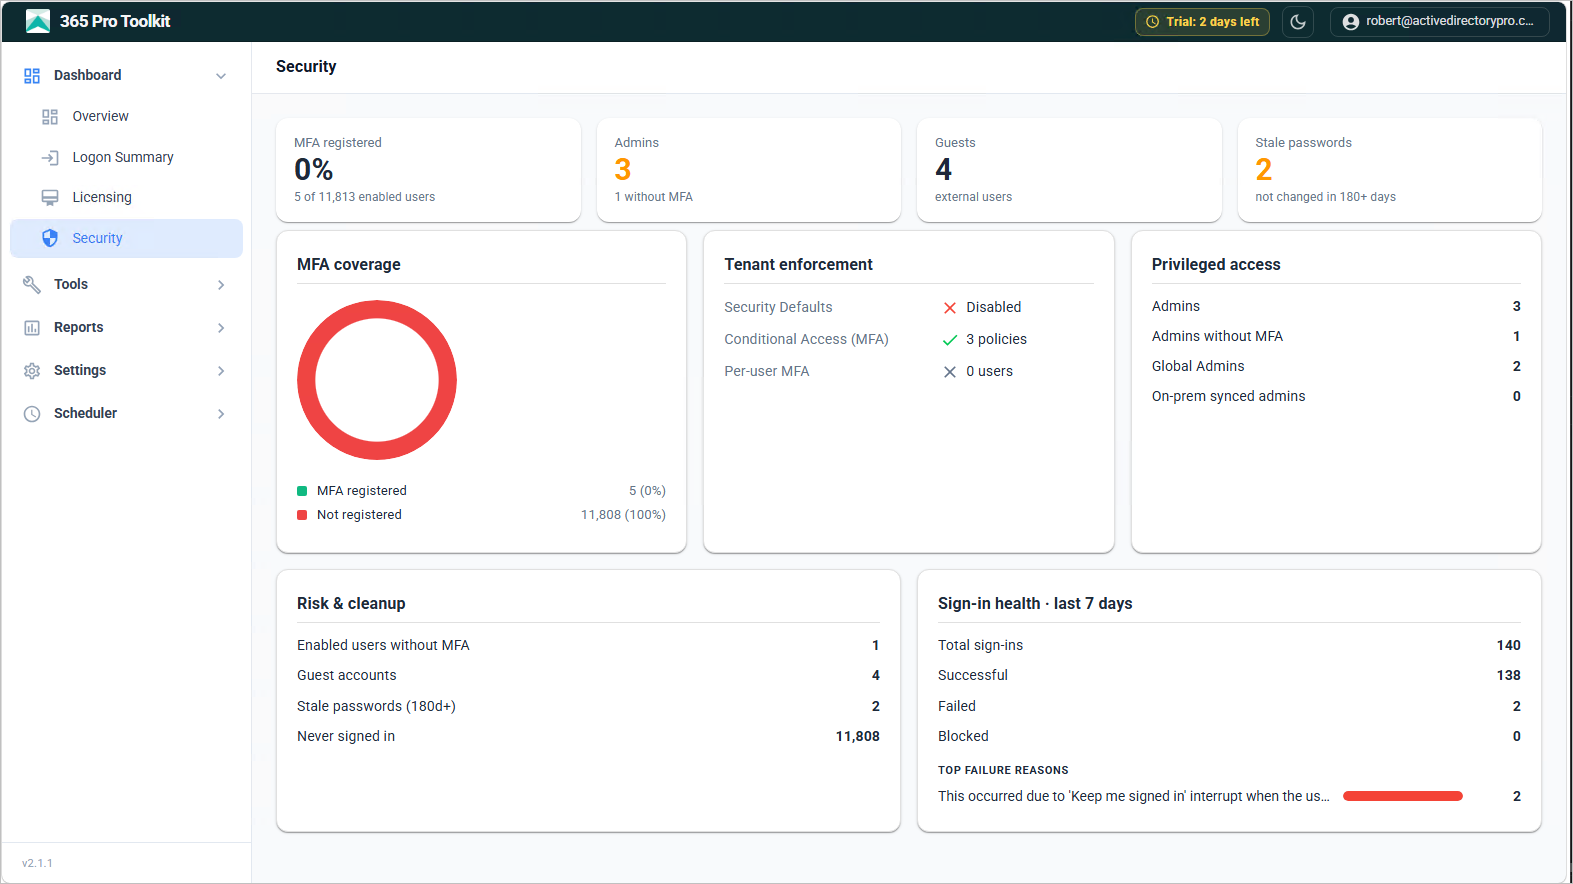
Task: Click the Keep me signed in failure reason
Action: pos(1134,797)
